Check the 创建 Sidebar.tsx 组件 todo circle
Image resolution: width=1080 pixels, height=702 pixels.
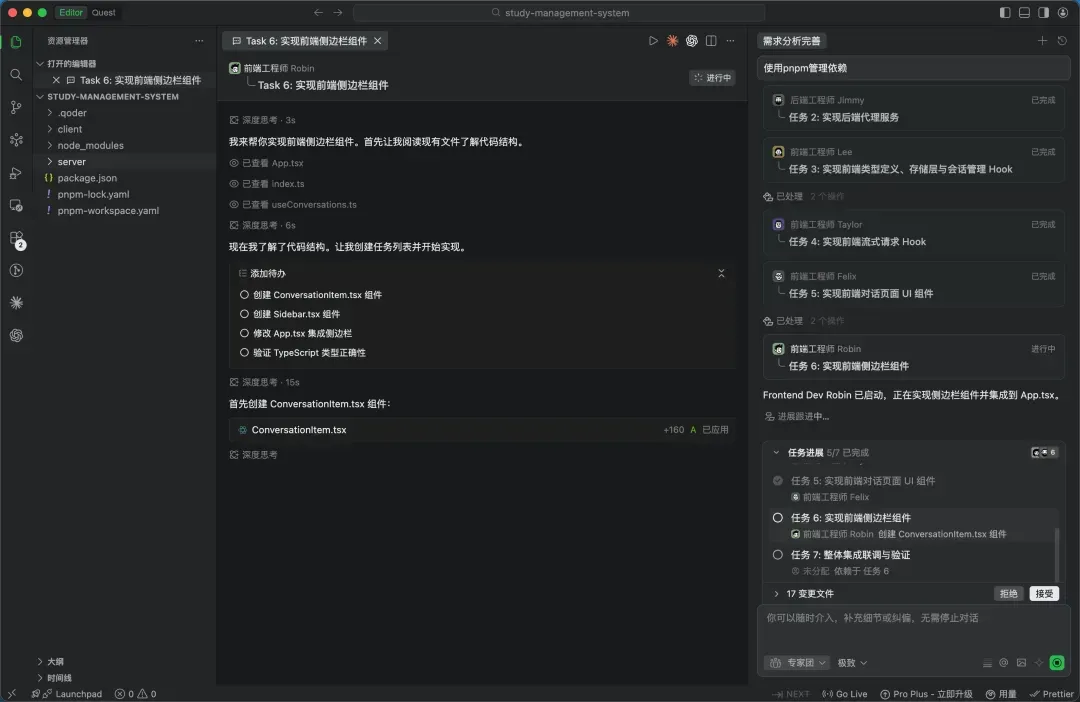click(x=244, y=314)
